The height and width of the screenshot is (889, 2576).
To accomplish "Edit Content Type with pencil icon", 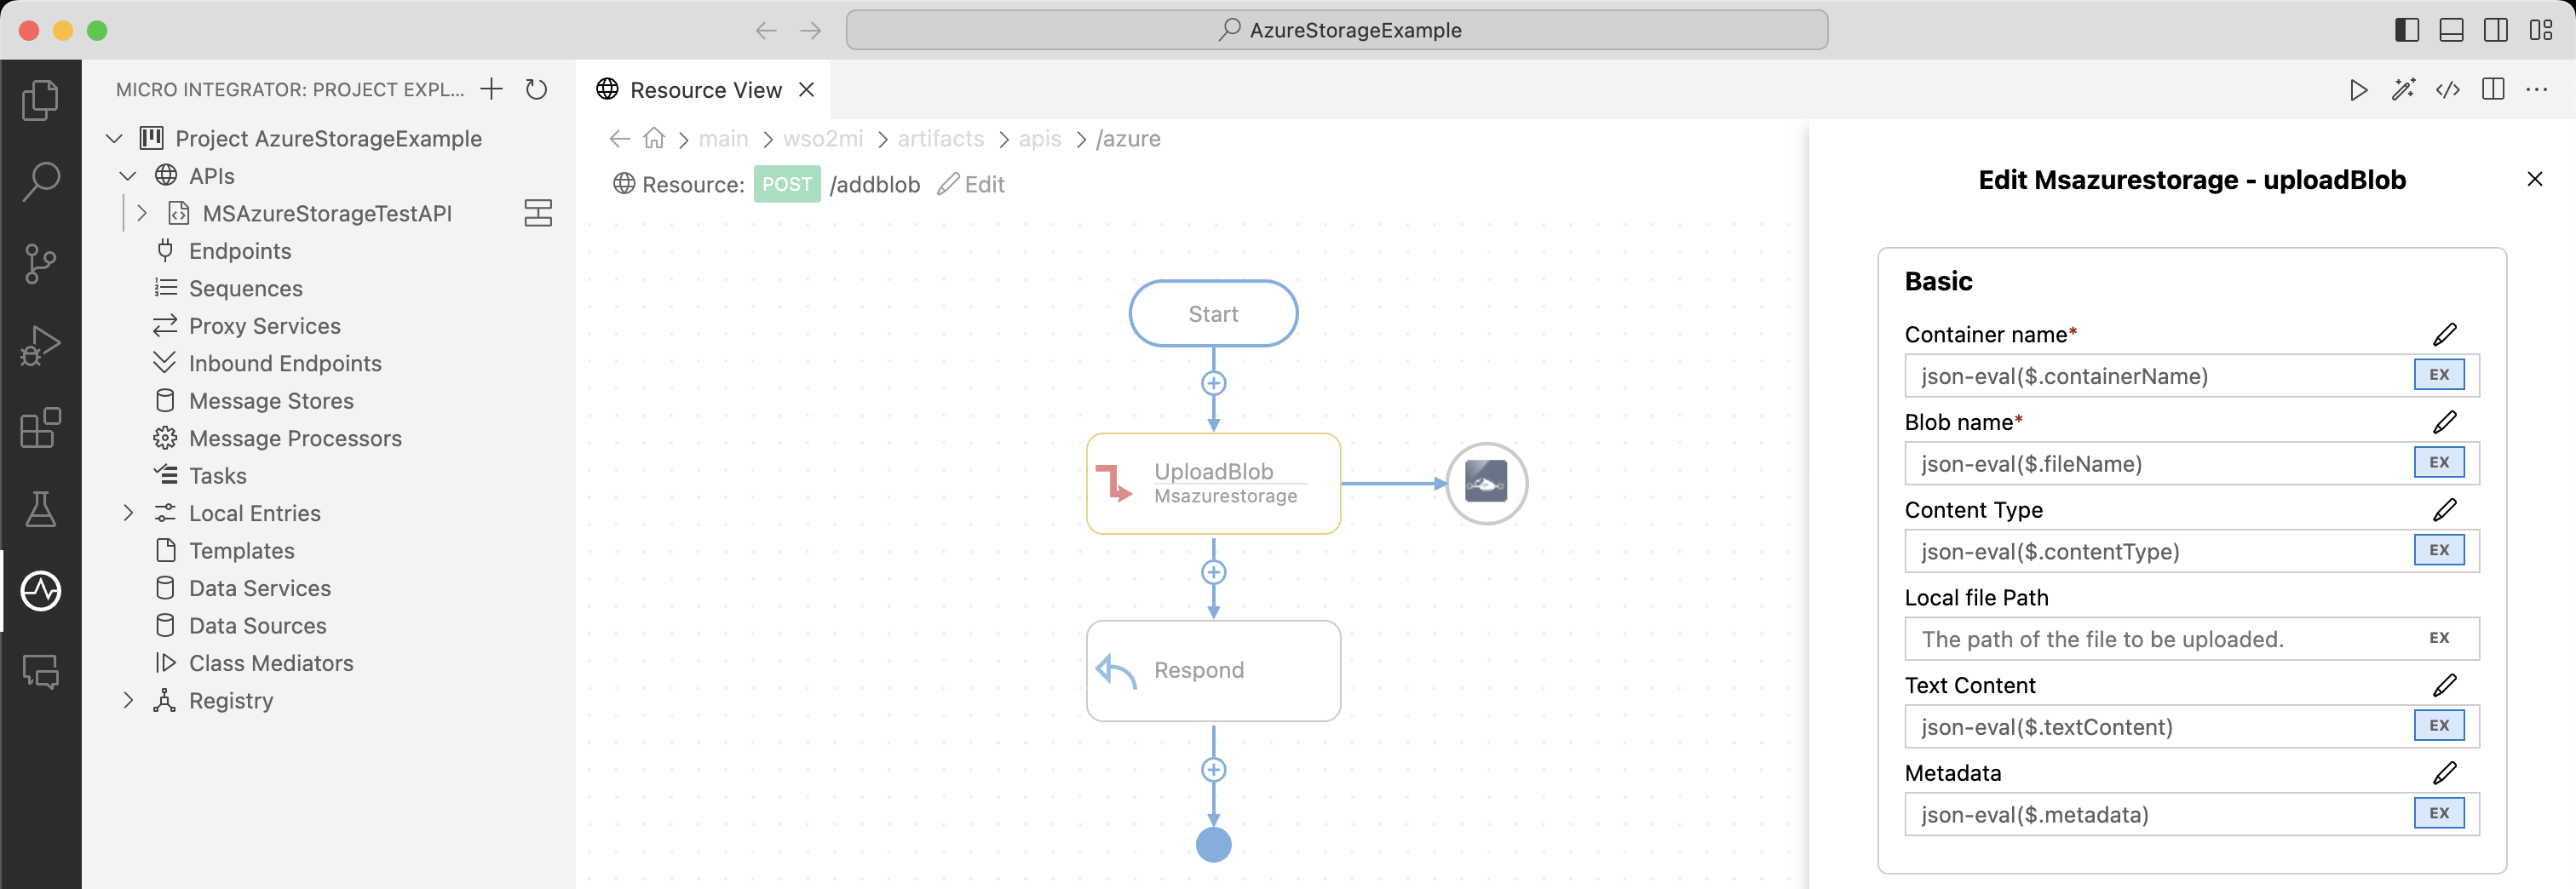I will pyautogui.click(x=2444, y=510).
